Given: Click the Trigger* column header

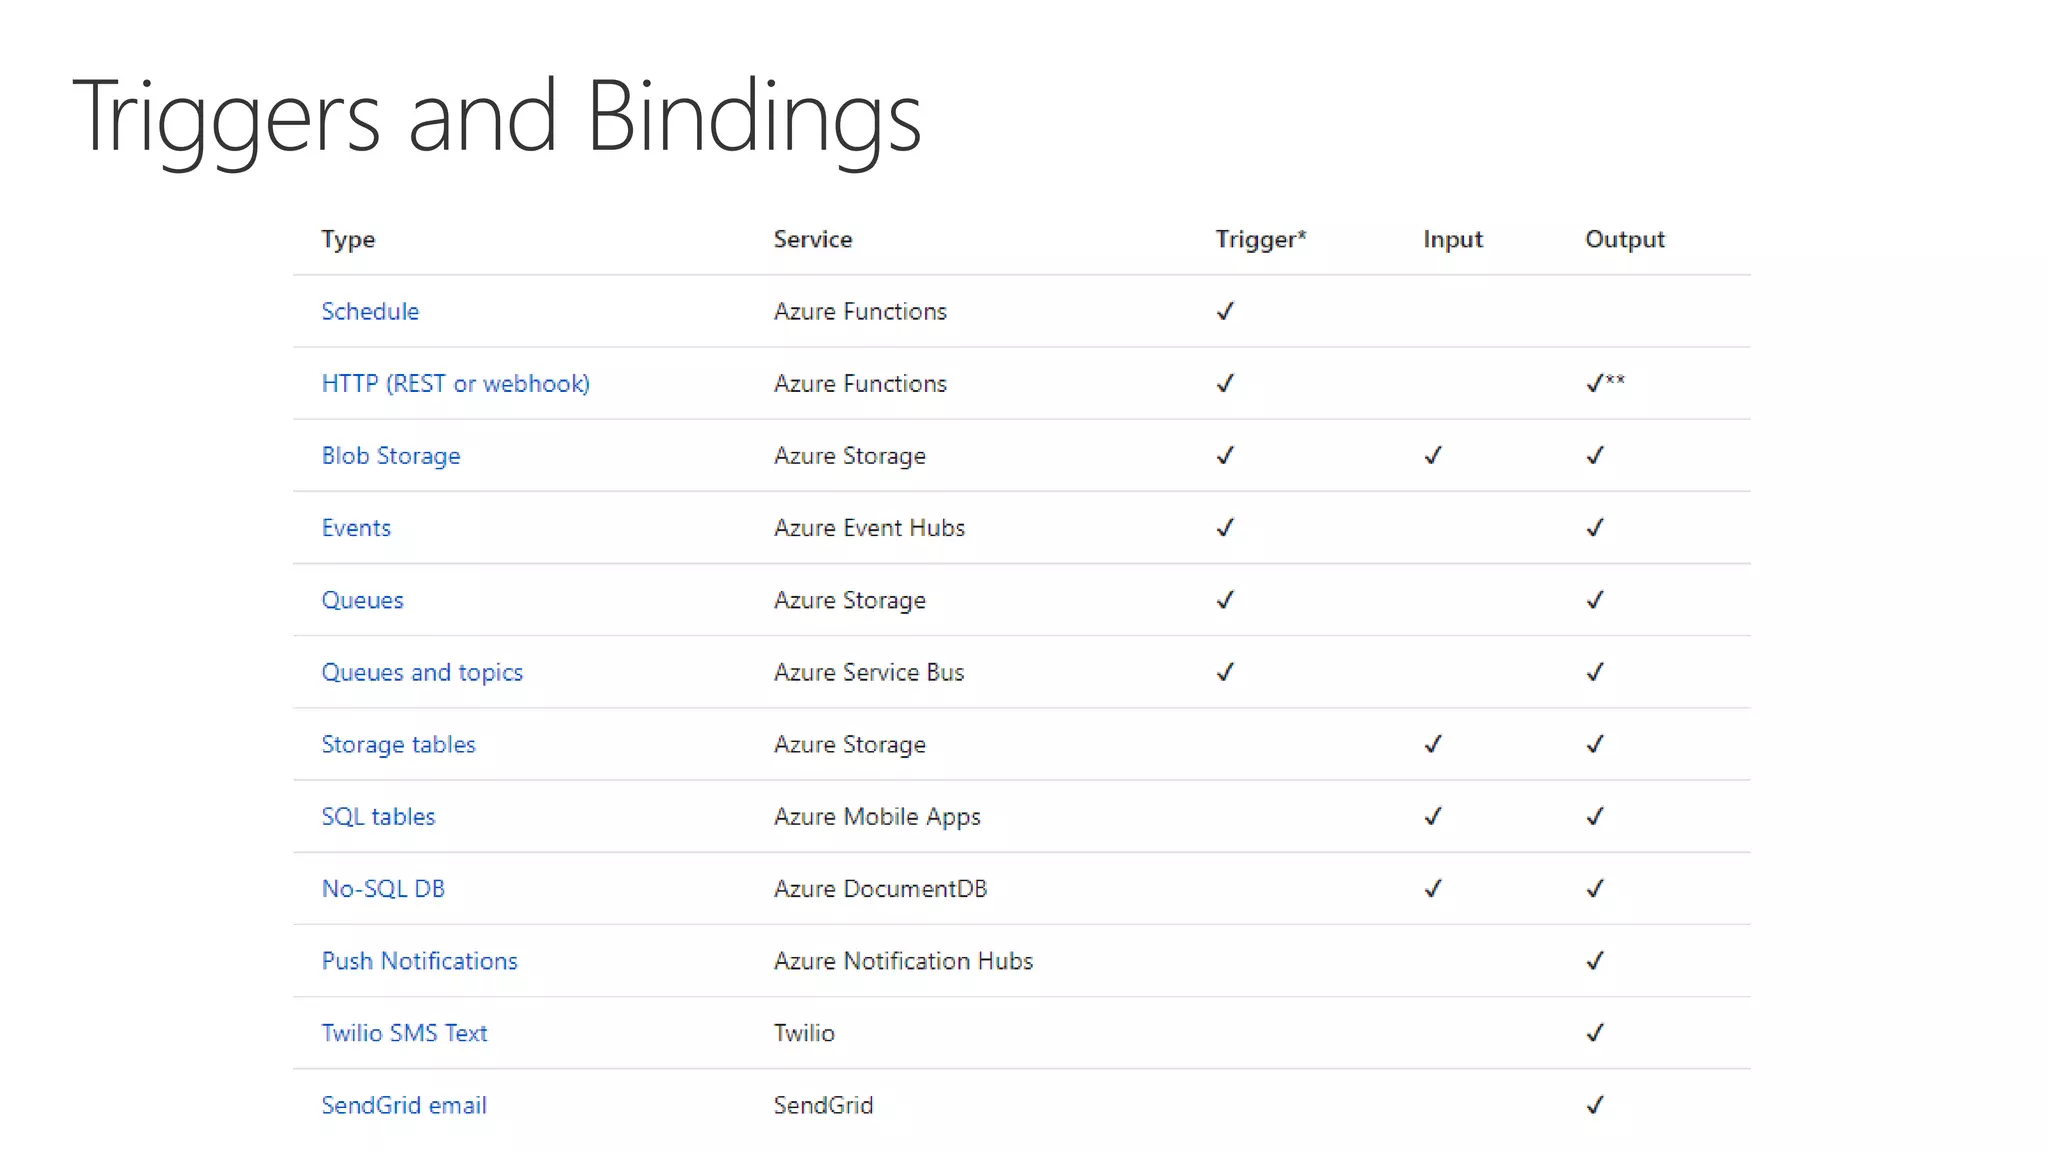Looking at the screenshot, I should (x=1260, y=239).
